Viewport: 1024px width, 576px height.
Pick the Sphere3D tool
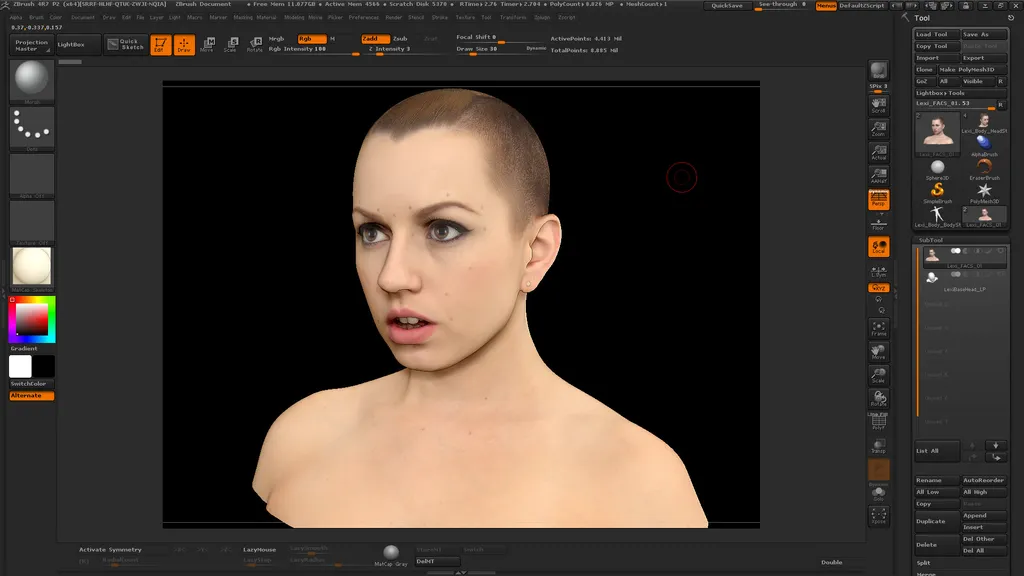937,167
